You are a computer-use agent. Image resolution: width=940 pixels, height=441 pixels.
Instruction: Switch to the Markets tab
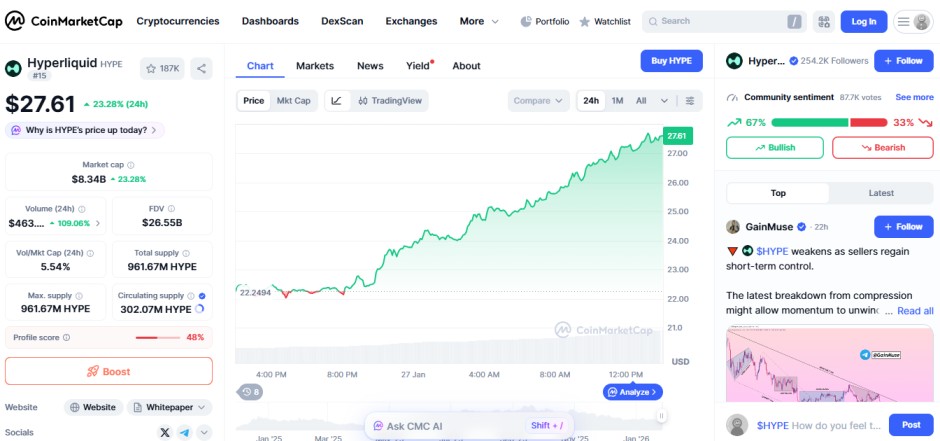pos(315,66)
